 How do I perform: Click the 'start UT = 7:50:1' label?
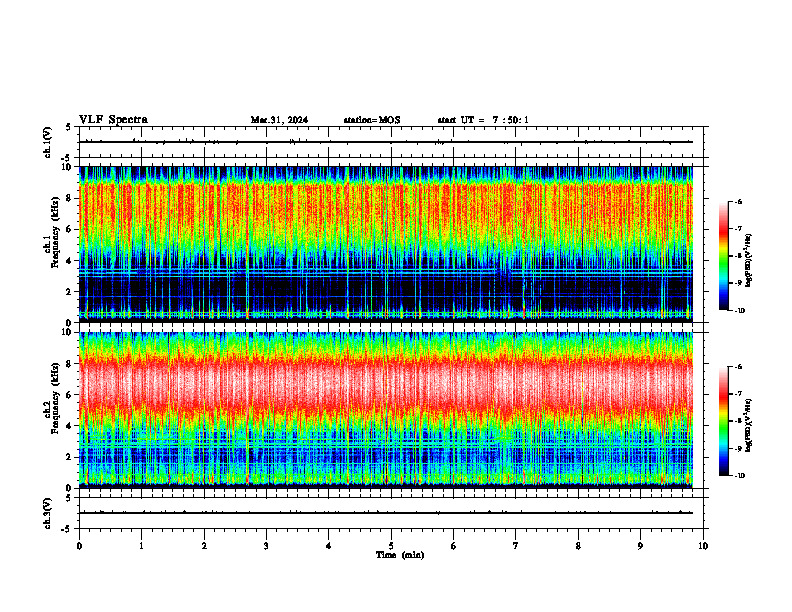[x=483, y=120]
